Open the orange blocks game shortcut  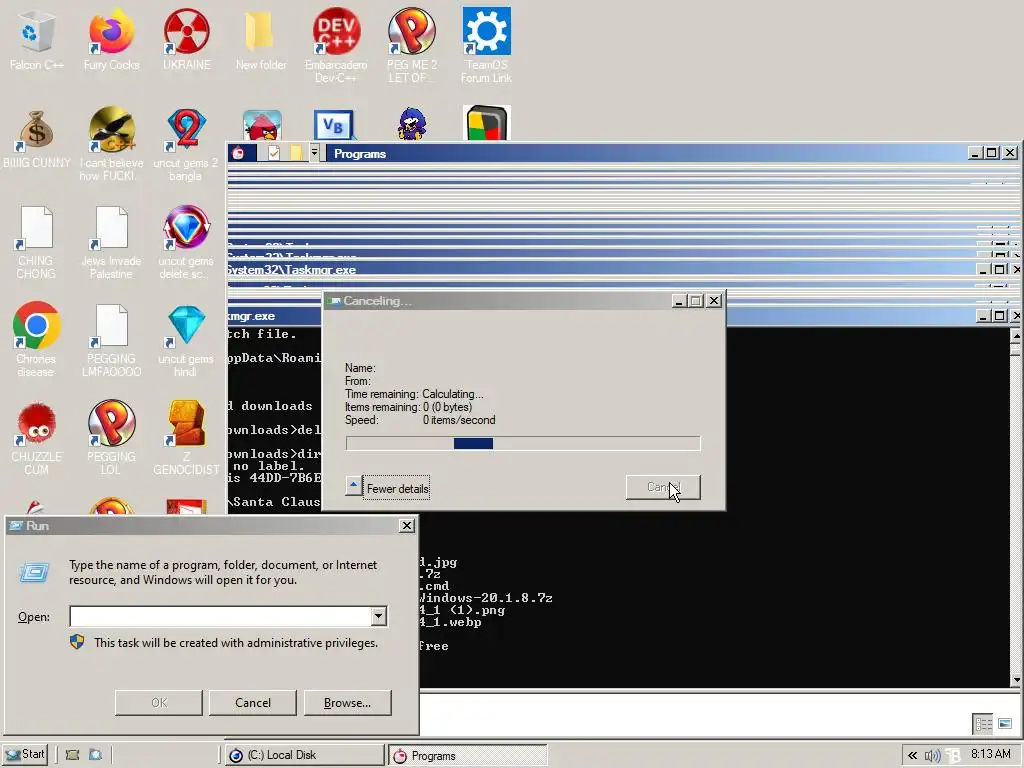[x=187, y=423]
